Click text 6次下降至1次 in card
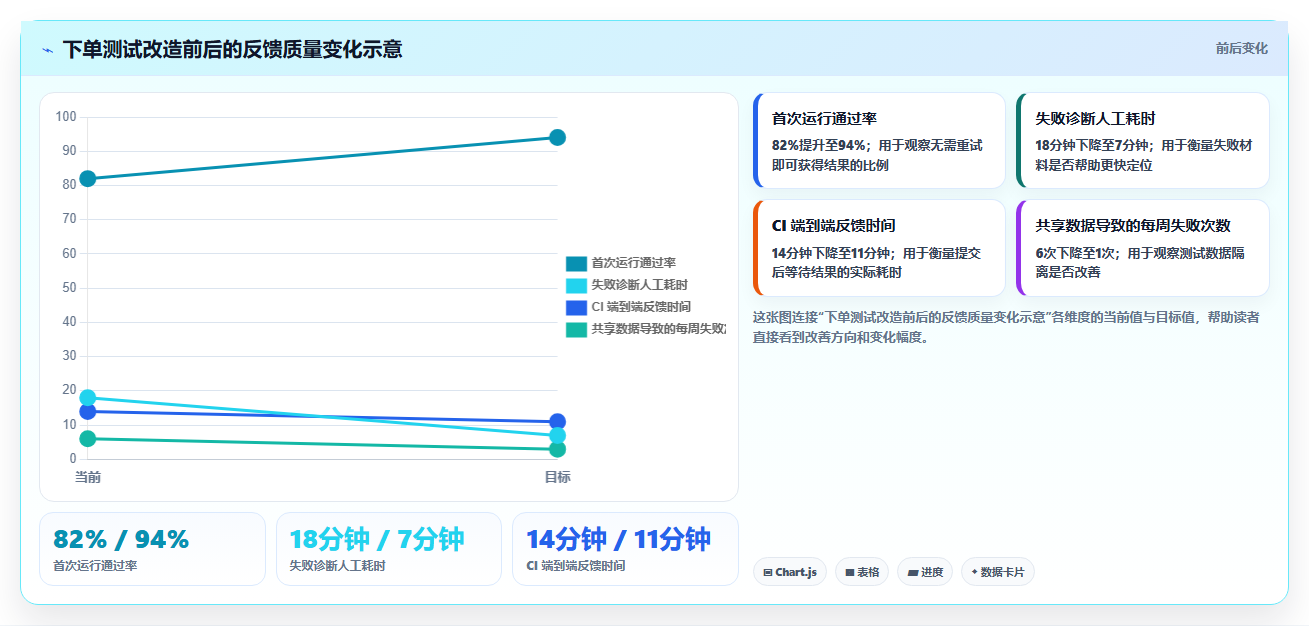 coord(1076,253)
